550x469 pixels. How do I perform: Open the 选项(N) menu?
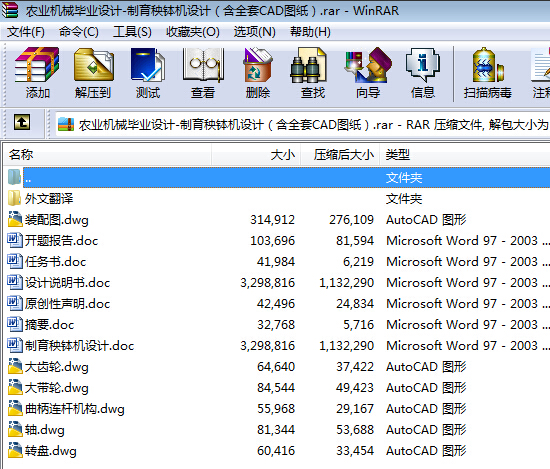point(255,32)
